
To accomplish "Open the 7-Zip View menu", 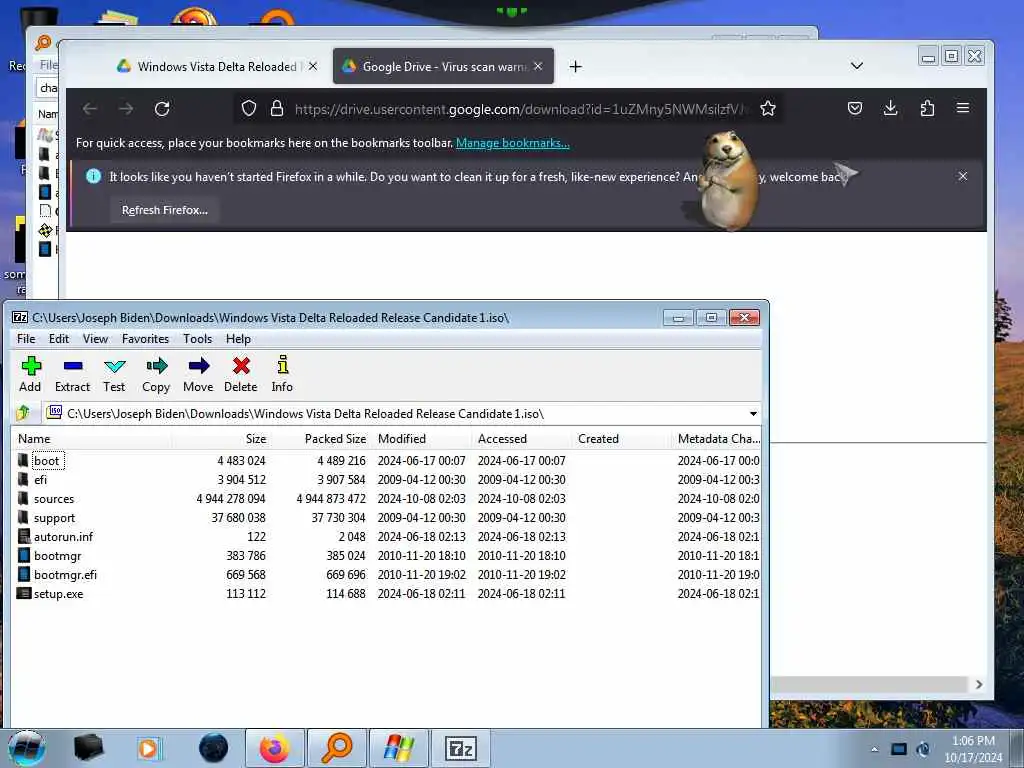I will 95,338.
